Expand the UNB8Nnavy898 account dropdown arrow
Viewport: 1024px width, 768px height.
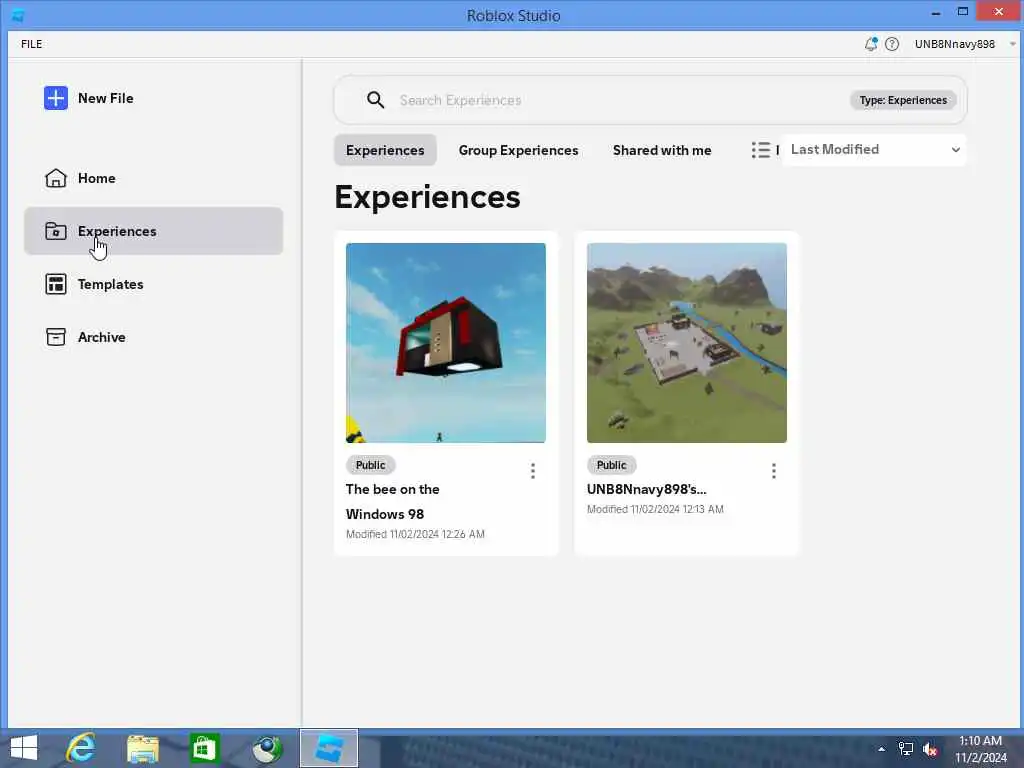1013,44
